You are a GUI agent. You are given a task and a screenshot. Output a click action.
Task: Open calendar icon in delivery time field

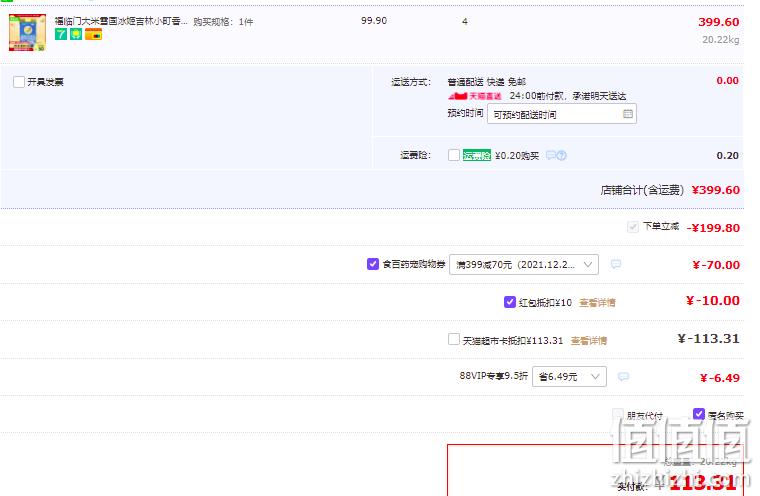tap(627, 114)
